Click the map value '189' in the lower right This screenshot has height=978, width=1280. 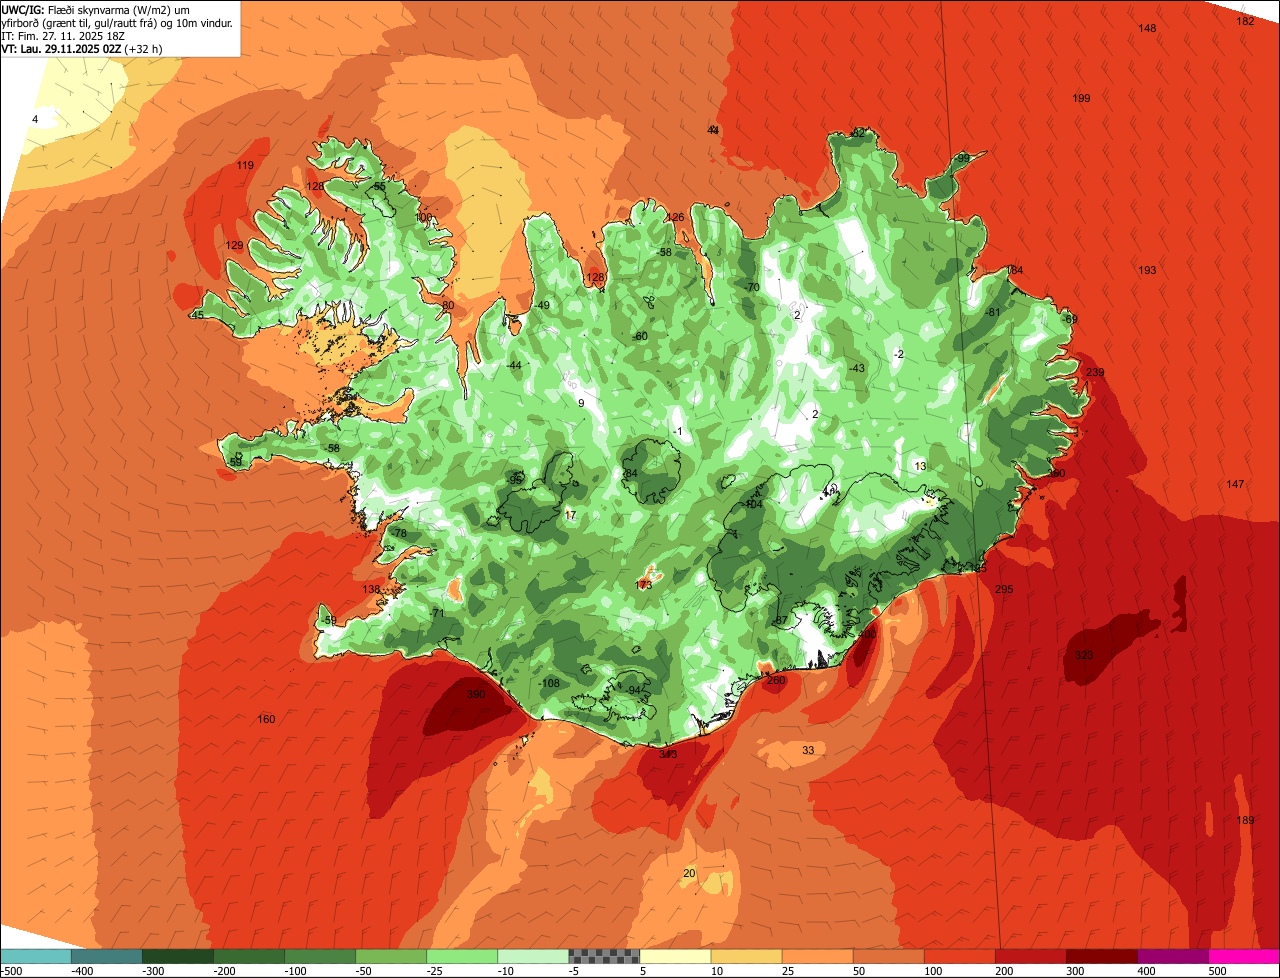tap(1245, 821)
